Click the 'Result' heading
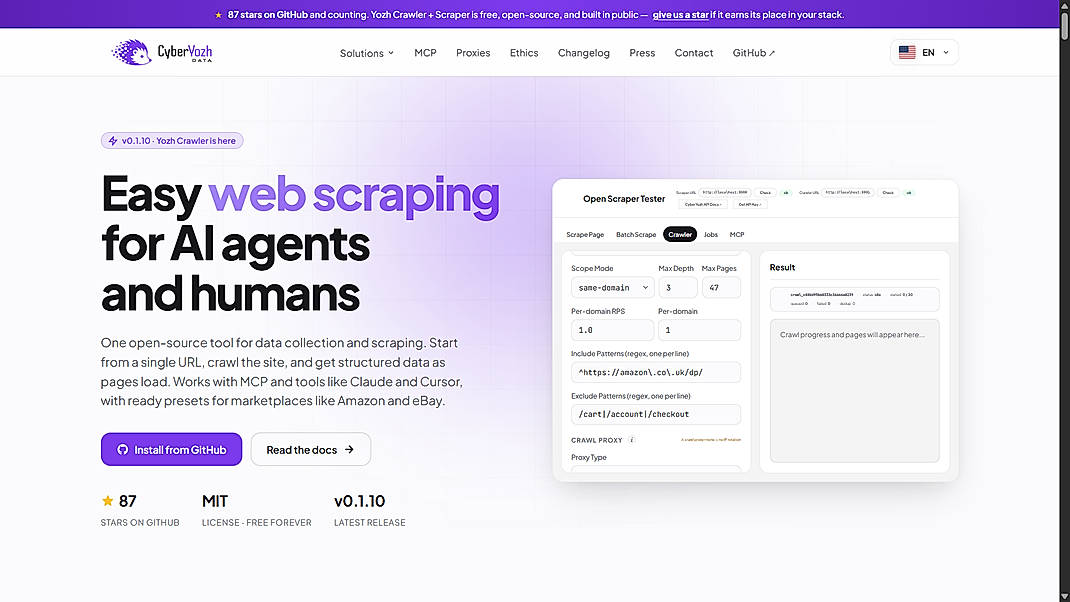The width and height of the screenshot is (1070, 602). (x=782, y=268)
